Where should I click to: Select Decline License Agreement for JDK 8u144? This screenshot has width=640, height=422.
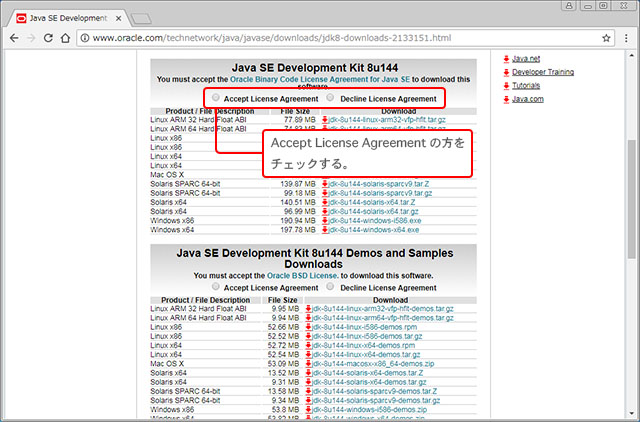[x=330, y=98]
